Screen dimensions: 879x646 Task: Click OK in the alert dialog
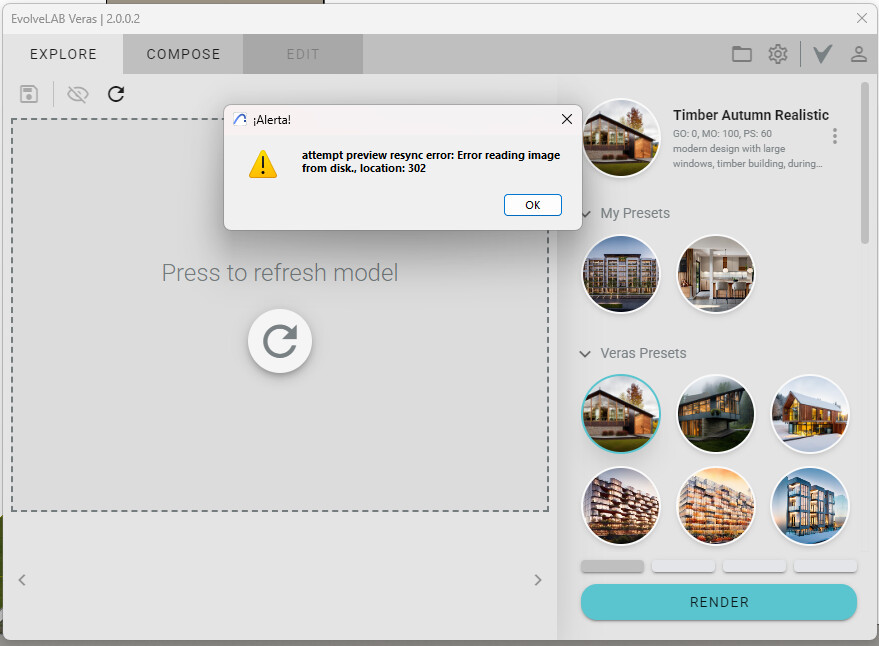[x=533, y=205]
